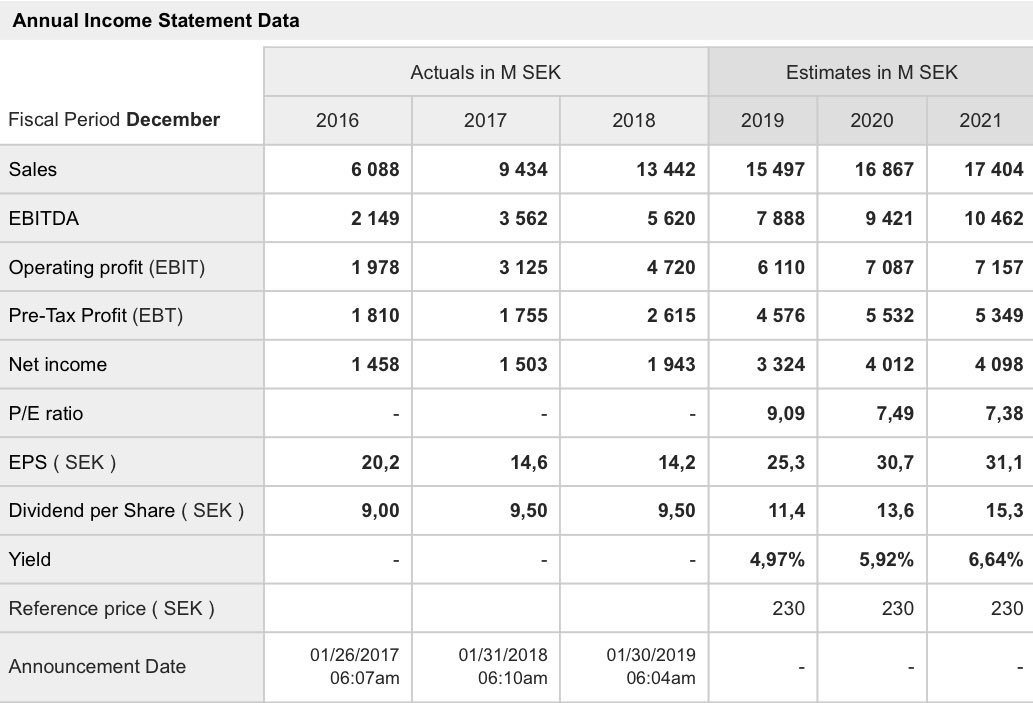Select the 2020 Pre-Tax Profit estimate 5 532
Image resolution: width=1033 pixels, height=703 pixels.
pyautogui.click(x=889, y=316)
